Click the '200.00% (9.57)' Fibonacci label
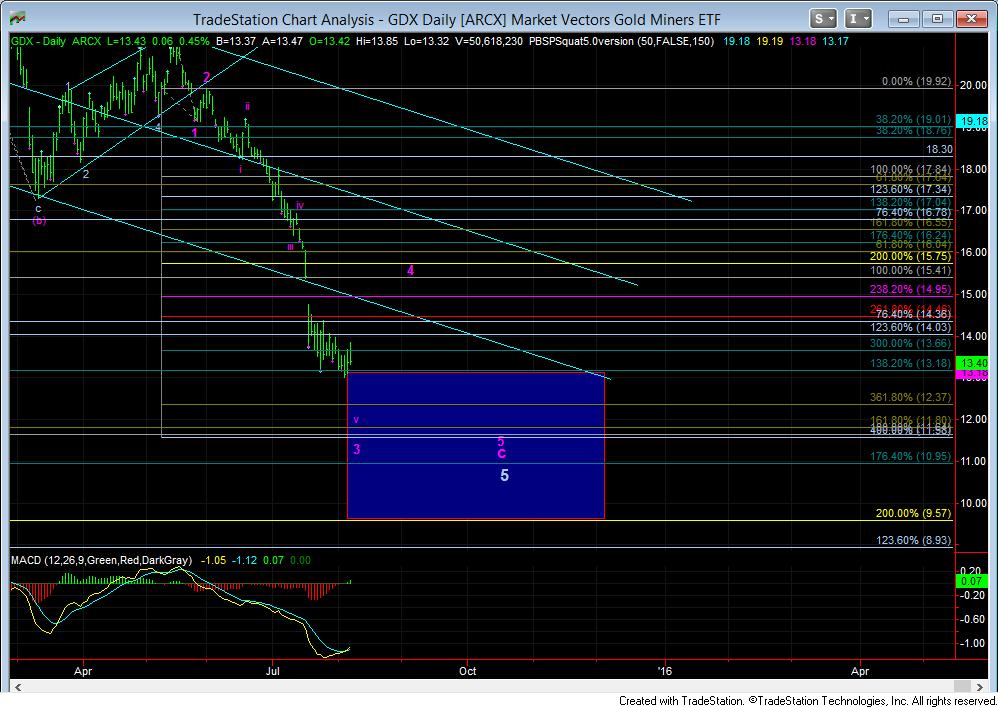Image resolution: width=998 pixels, height=707 pixels. point(913,514)
